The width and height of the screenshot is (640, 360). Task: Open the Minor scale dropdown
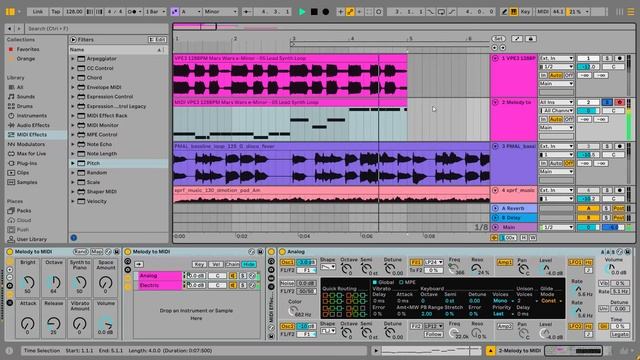(220, 12)
